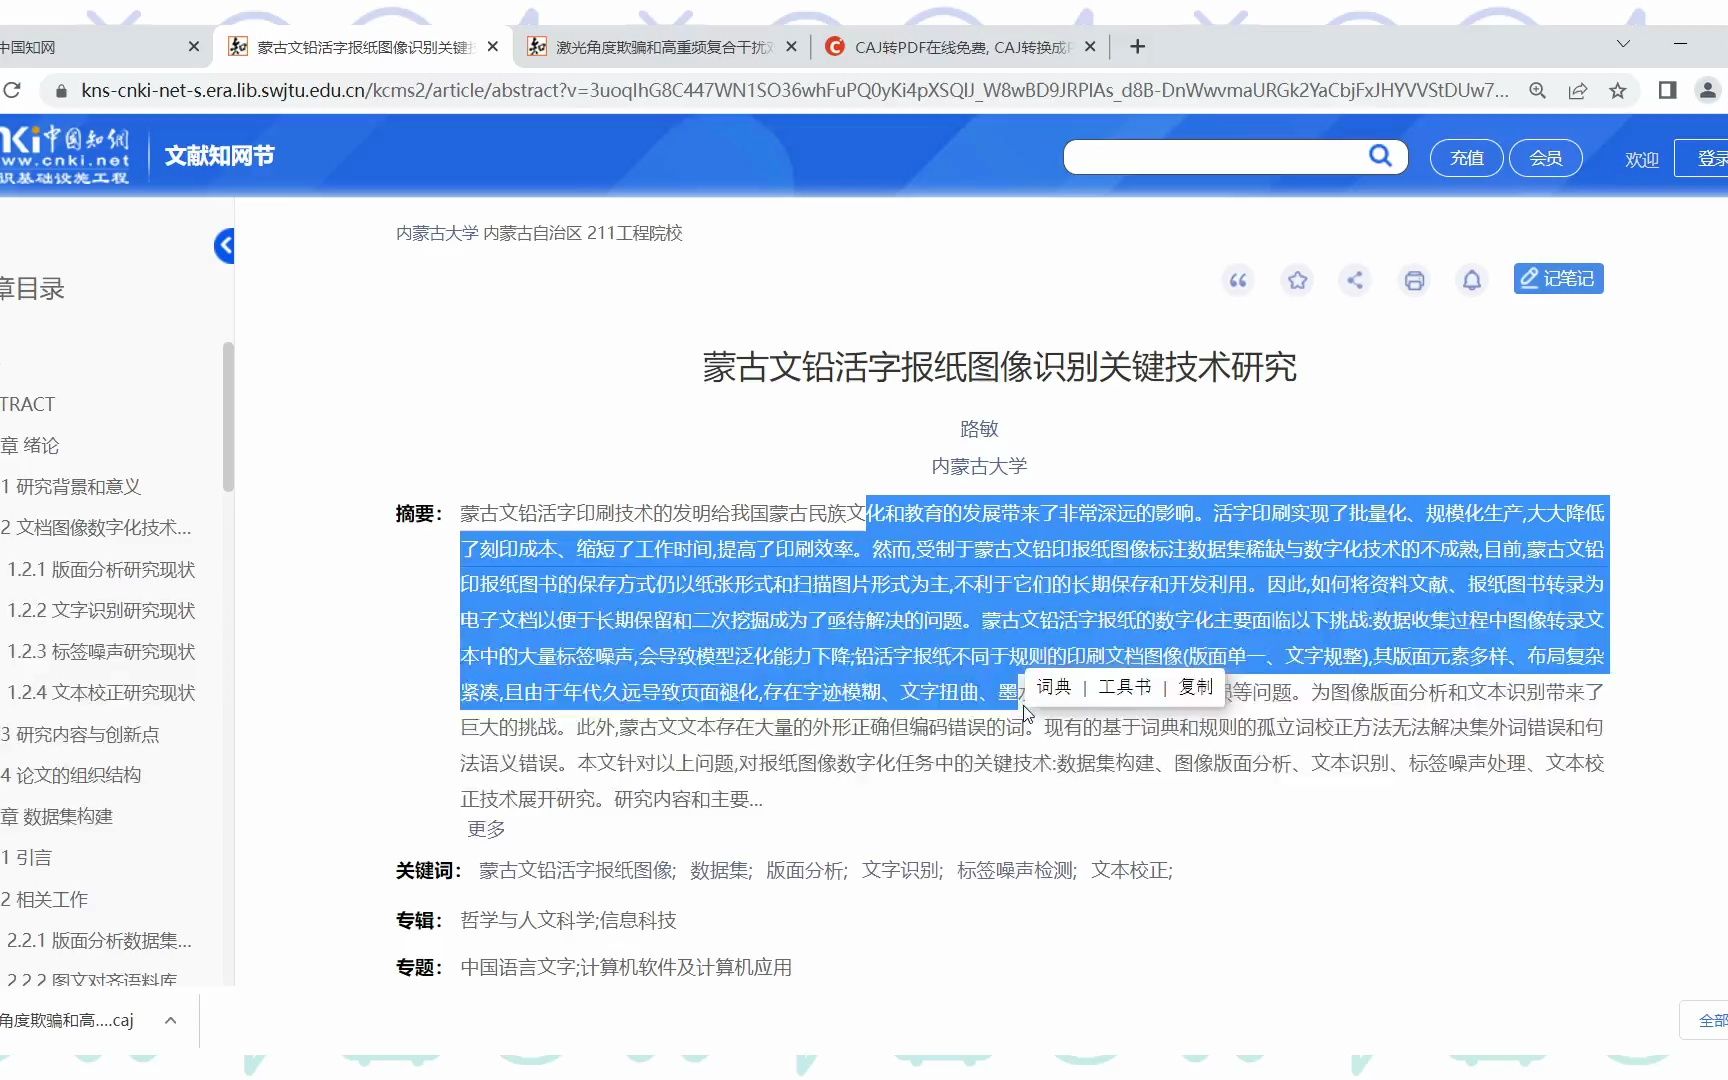This screenshot has width=1728, height=1080.
Task: Click in the CNKI search input field
Action: 1215,157
